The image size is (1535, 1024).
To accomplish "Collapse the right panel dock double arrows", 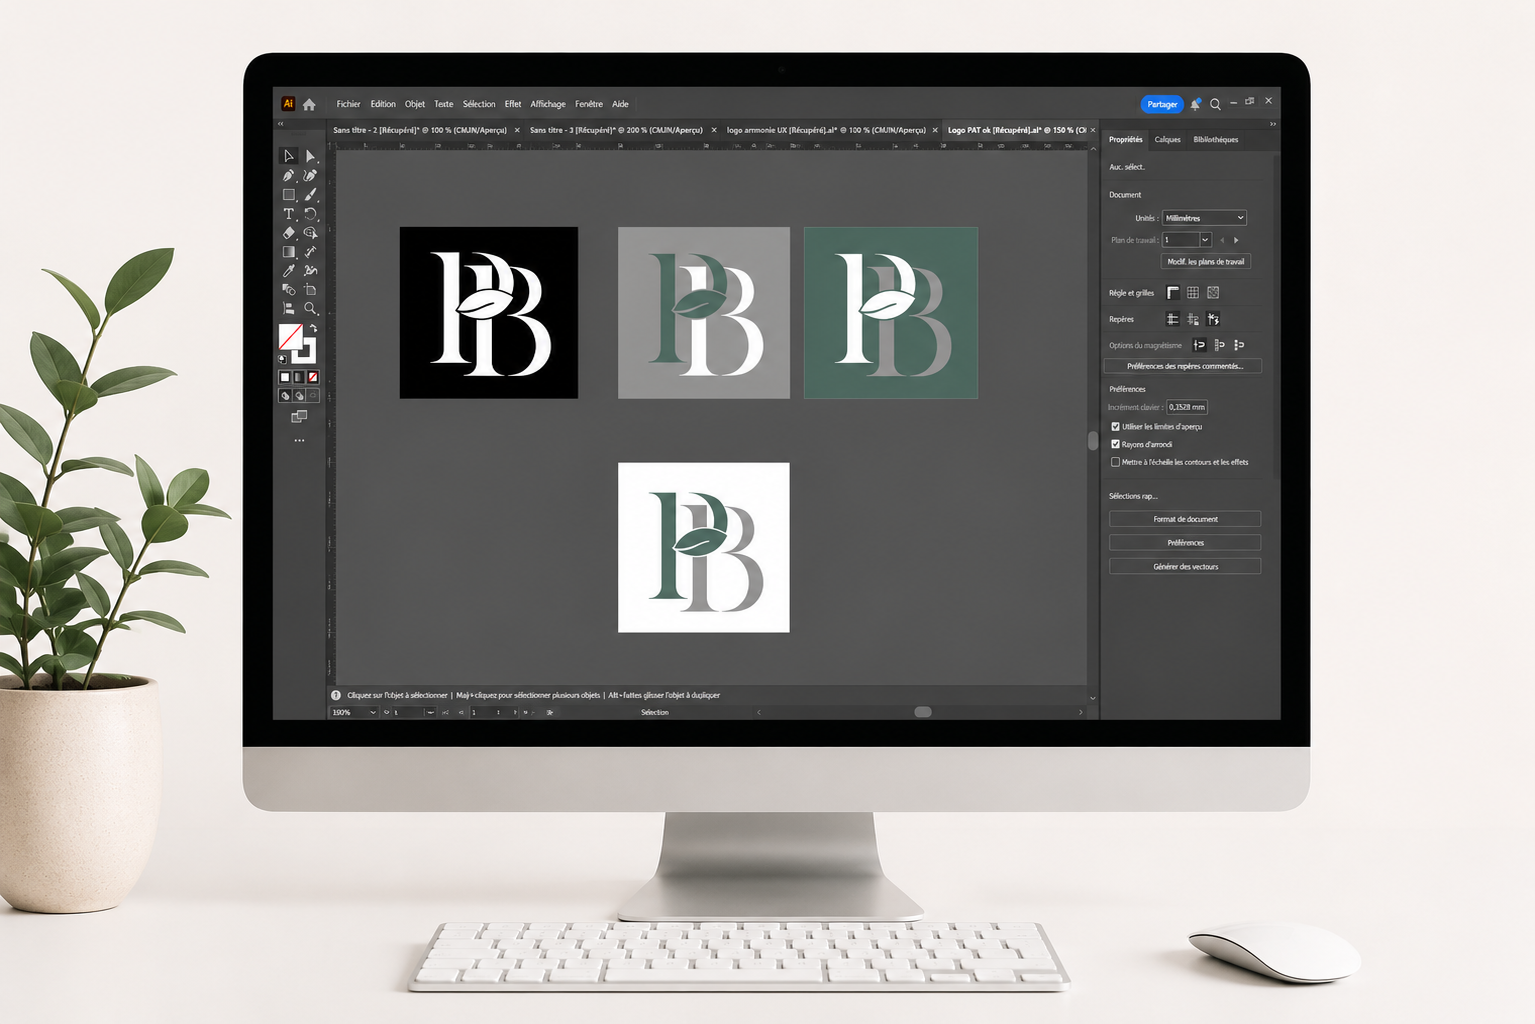I will (x=1272, y=124).
